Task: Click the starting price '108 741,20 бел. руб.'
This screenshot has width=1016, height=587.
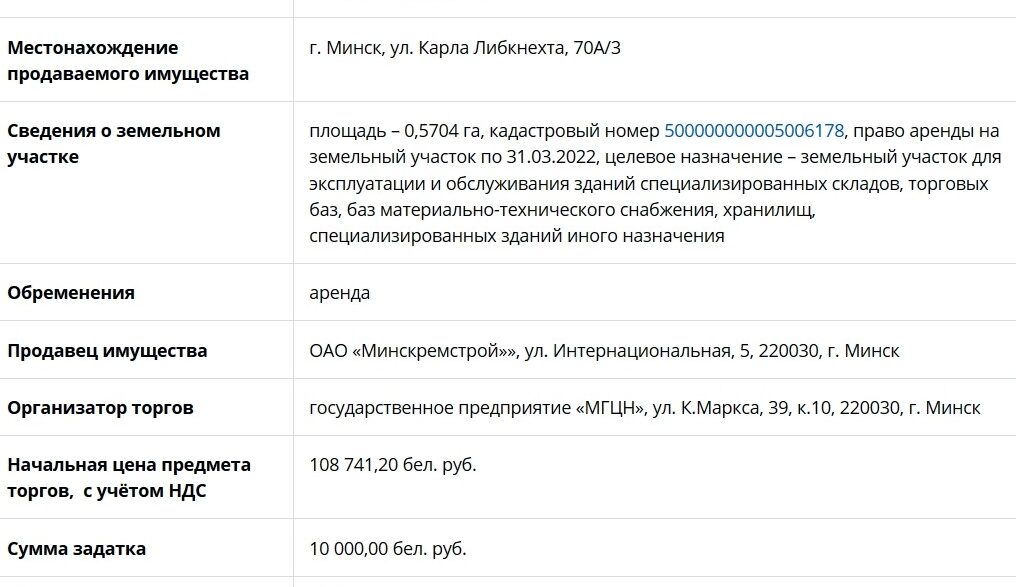Action: click(x=393, y=465)
